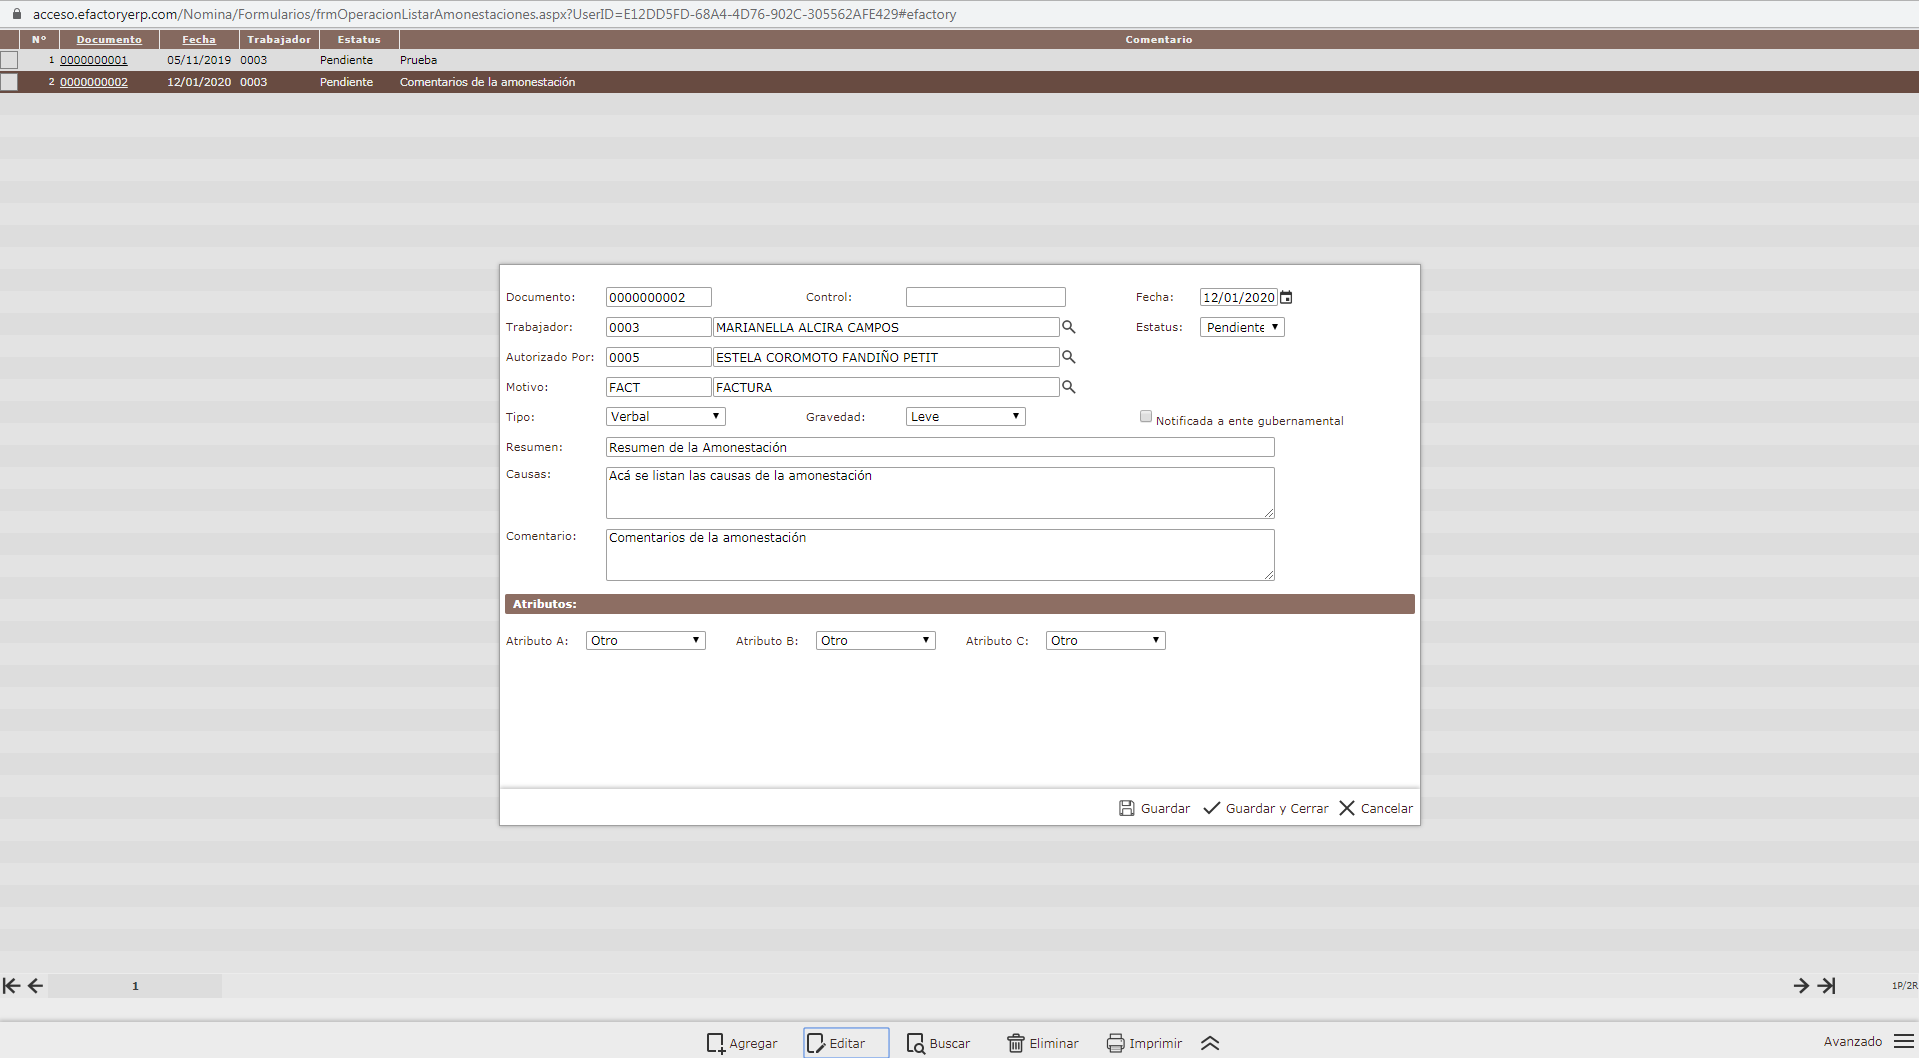This screenshot has width=1919, height=1058.
Task: Click date 05/11/2019 in row 1
Action: [x=199, y=60]
